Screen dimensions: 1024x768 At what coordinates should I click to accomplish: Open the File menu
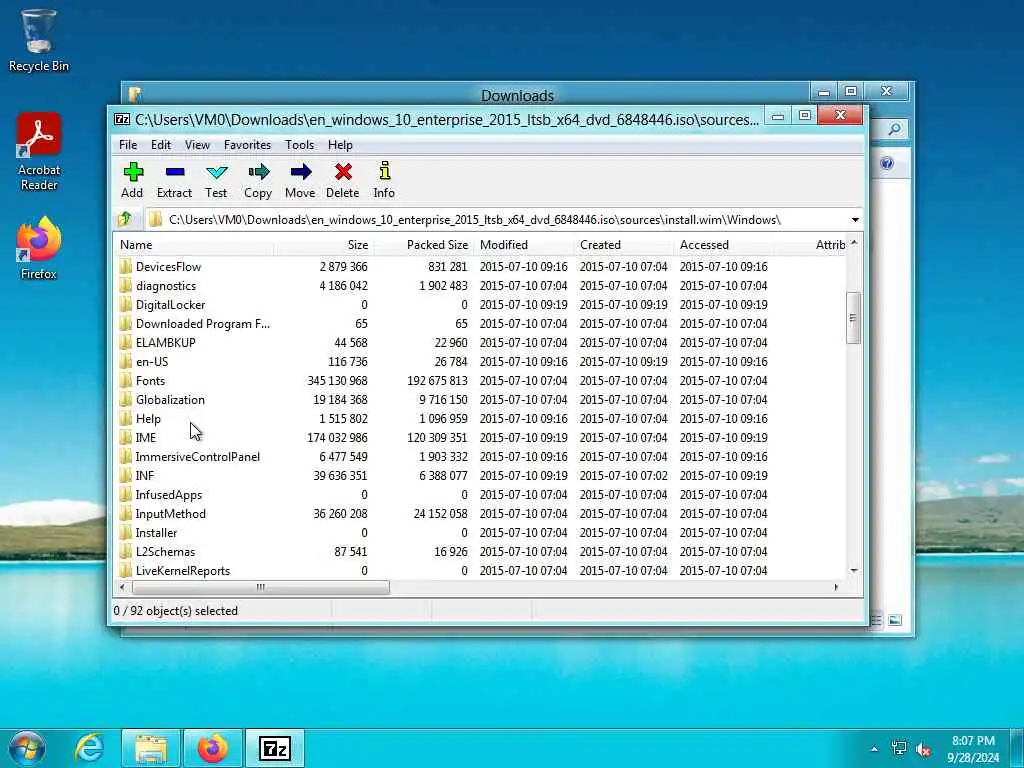click(x=128, y=145)
